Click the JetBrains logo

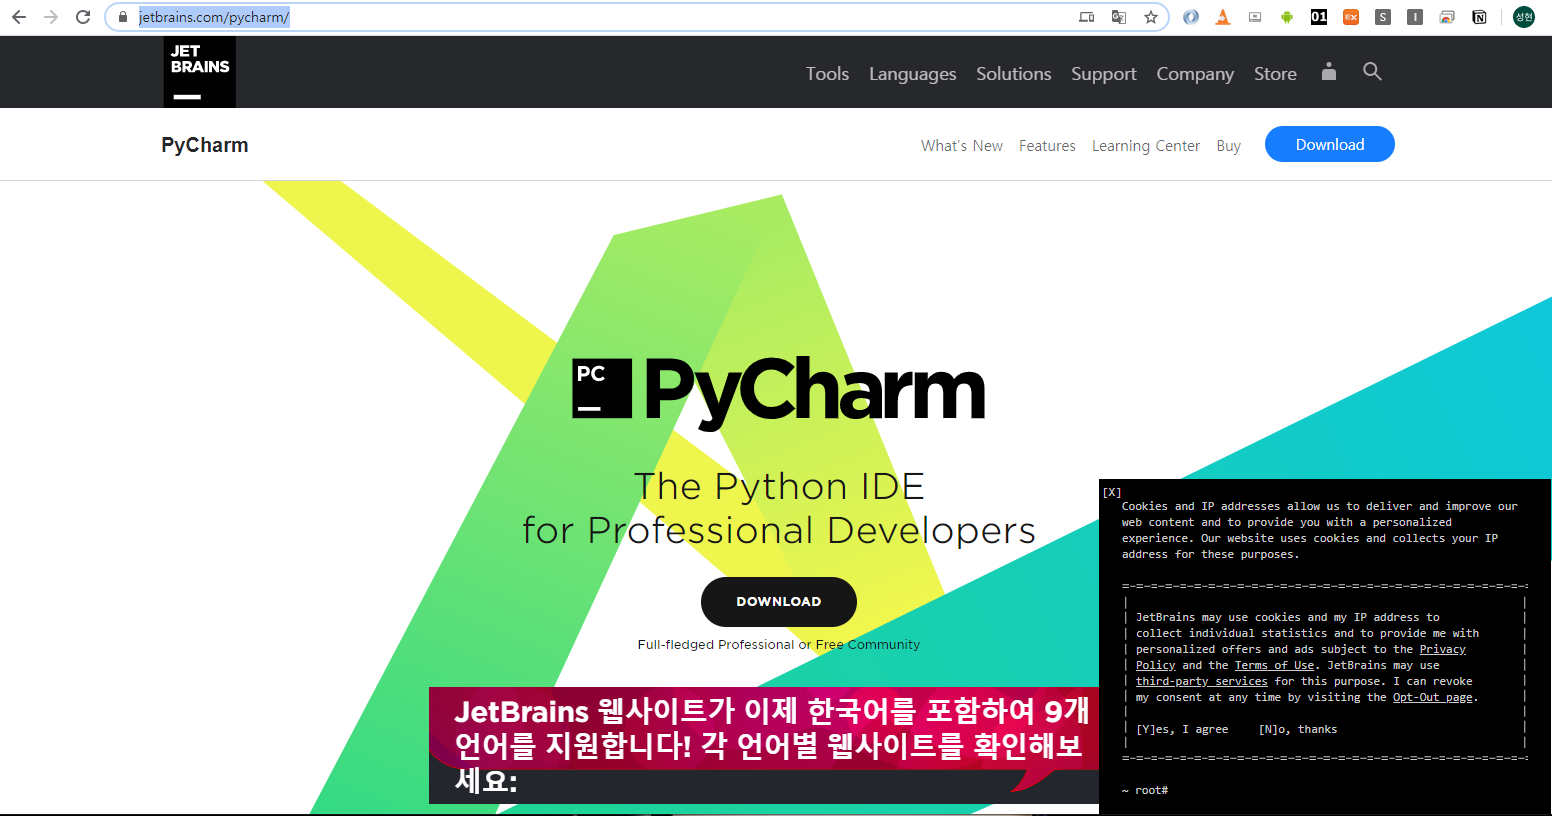(x=200, y=72)
